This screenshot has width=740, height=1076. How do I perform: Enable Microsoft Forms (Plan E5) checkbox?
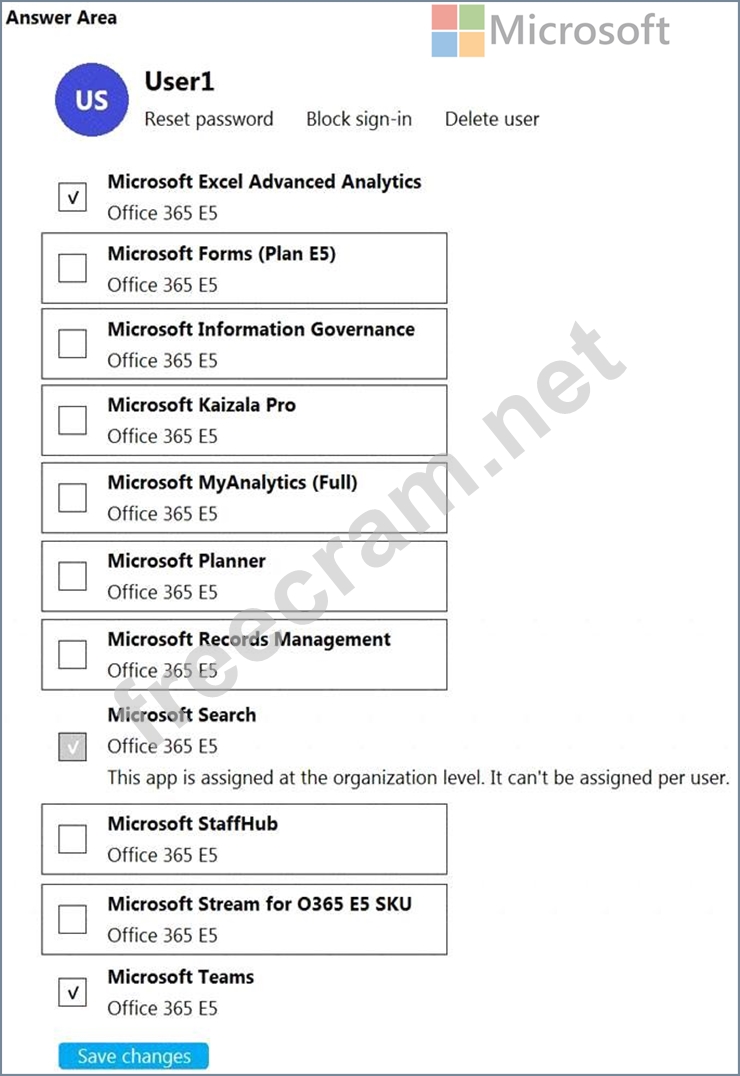(72, 268)
